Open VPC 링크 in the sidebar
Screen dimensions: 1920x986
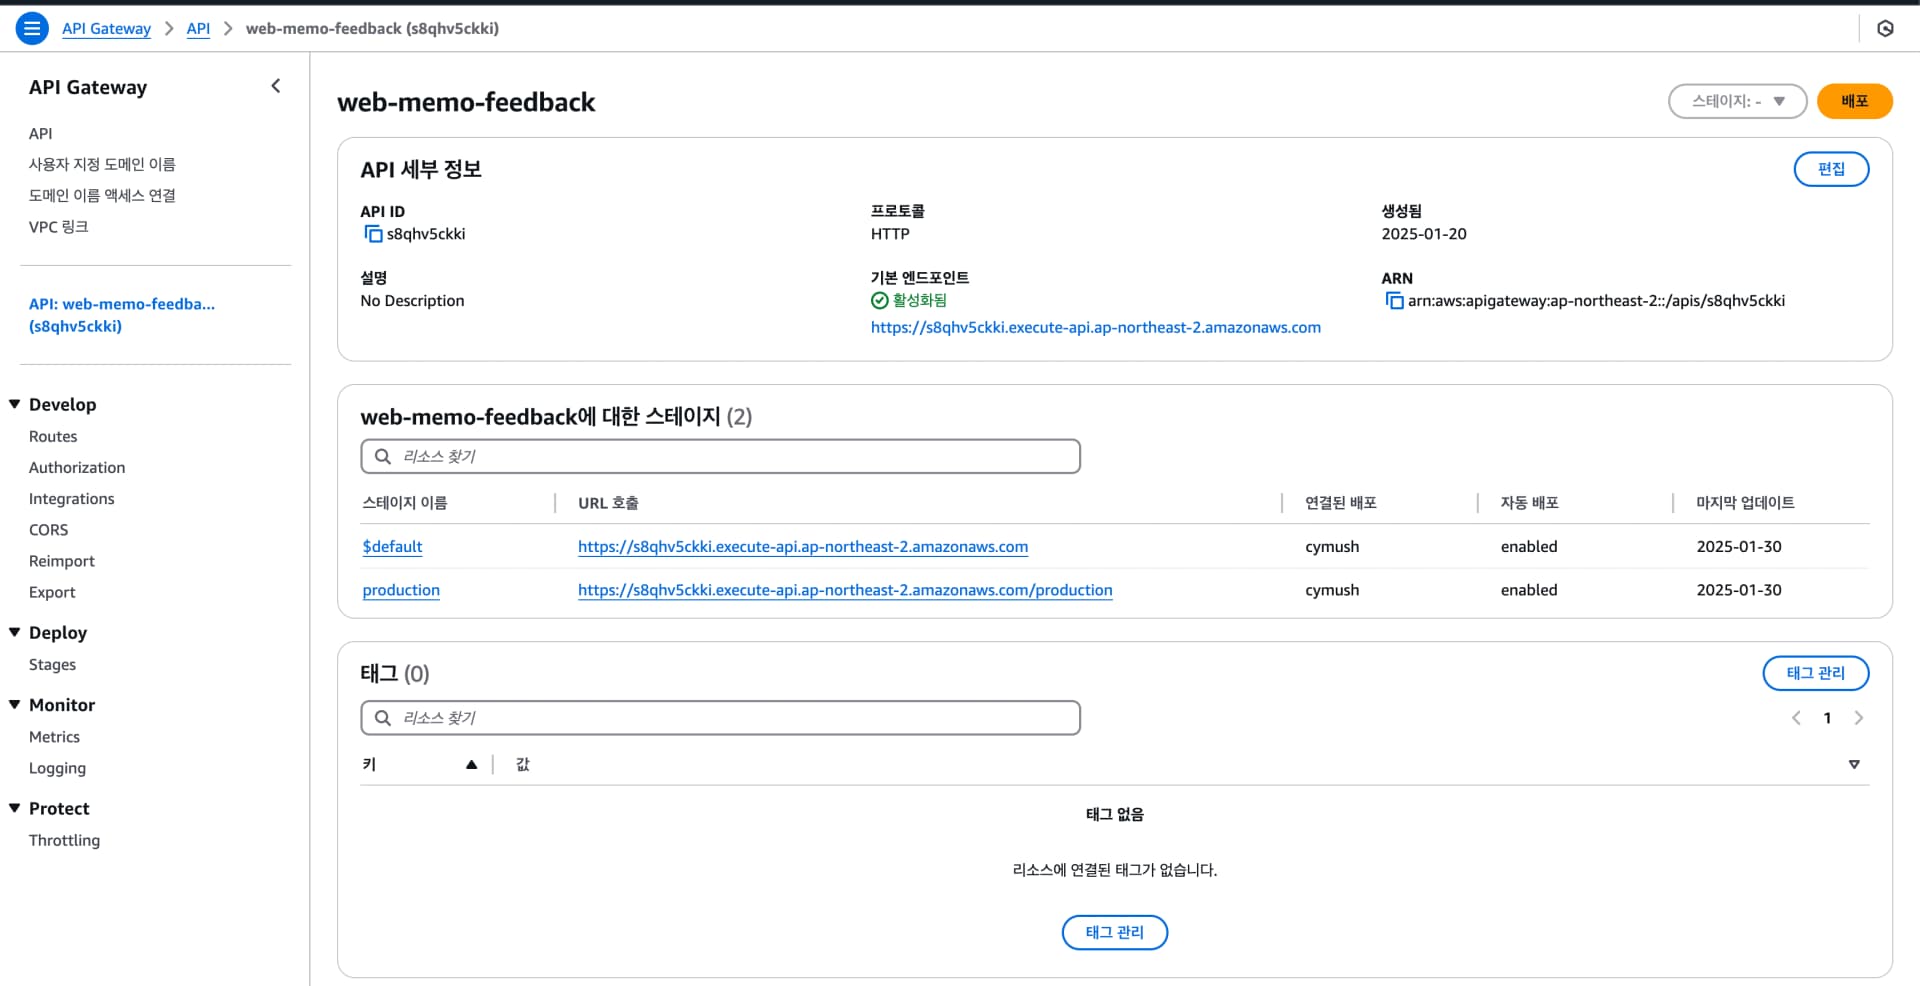click(x=59, y=227)
